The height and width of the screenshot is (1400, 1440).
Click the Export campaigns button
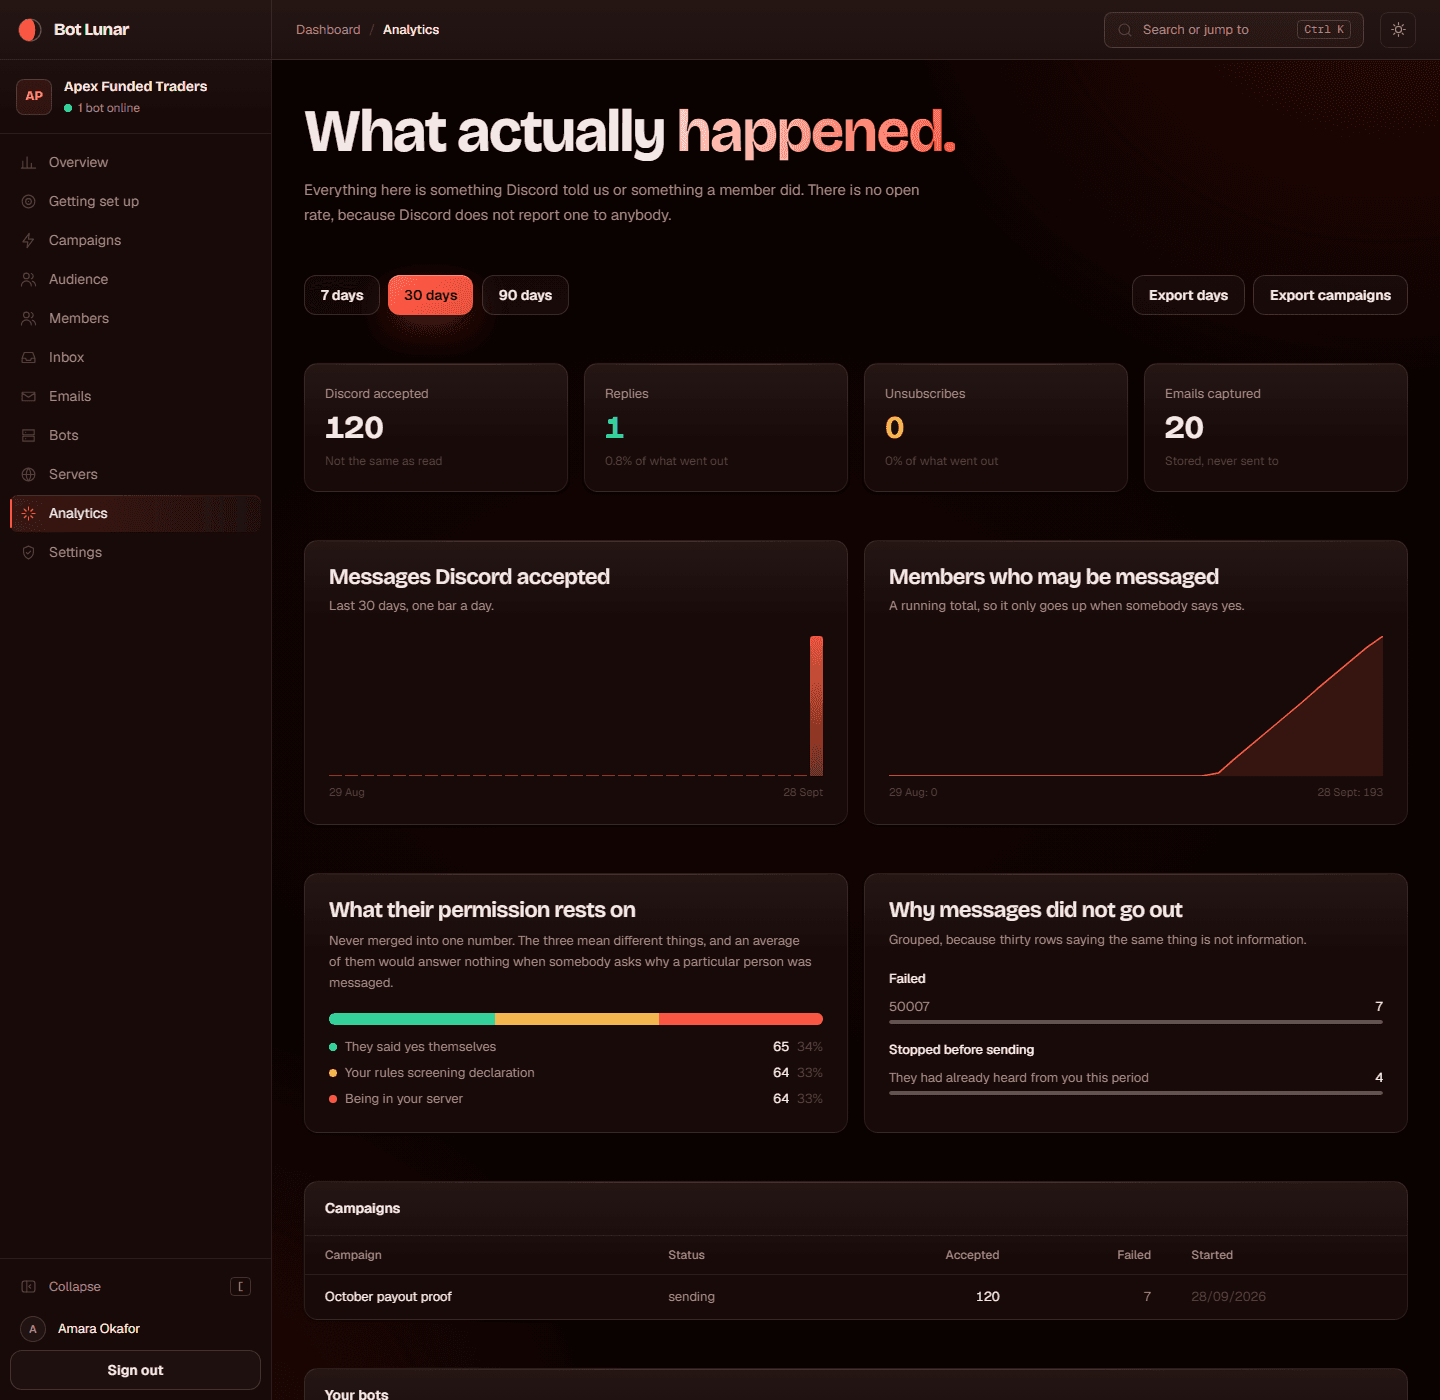click(1330, 295)
